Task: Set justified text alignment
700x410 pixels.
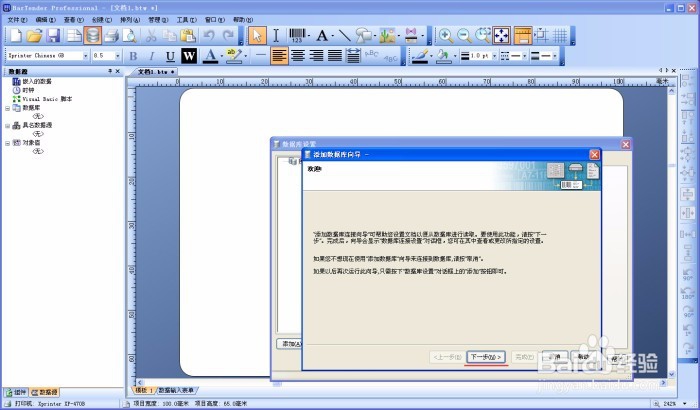Action: (x=335, y=56)
